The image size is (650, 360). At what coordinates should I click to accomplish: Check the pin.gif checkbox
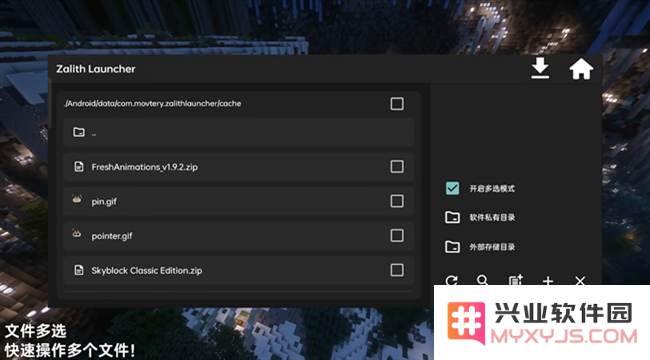[397, 201]
